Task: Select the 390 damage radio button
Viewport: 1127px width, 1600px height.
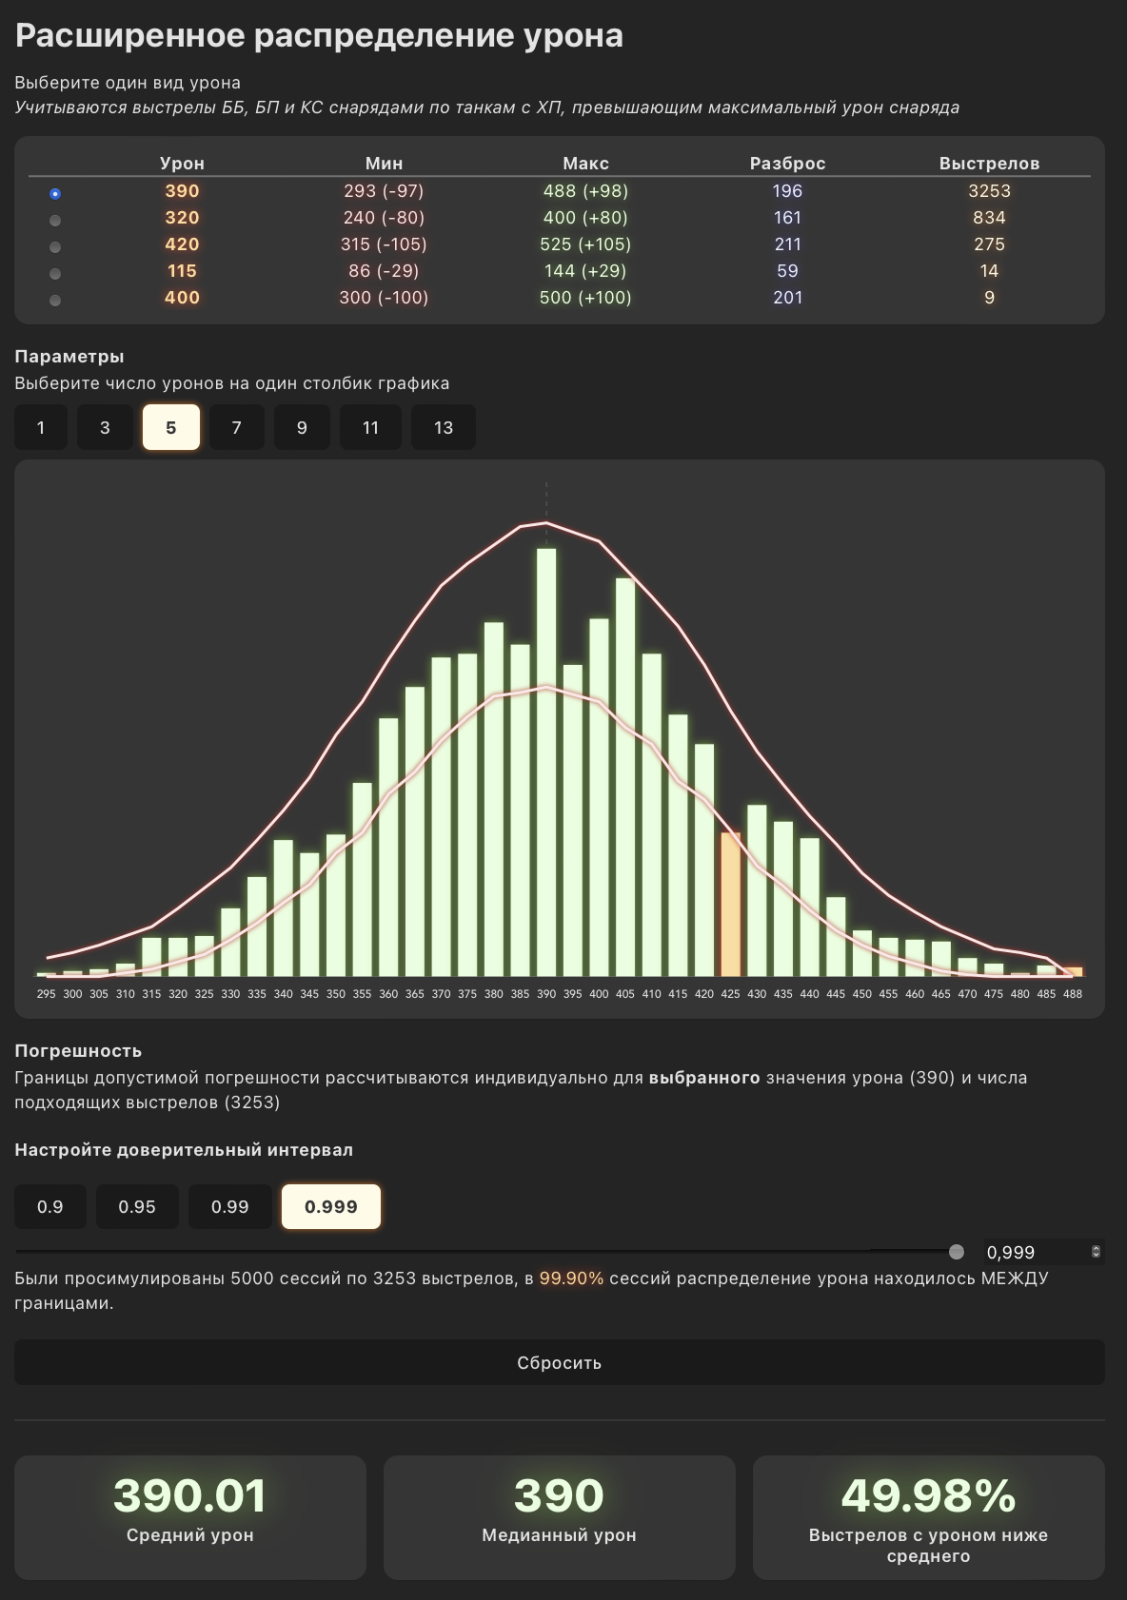Action: coord(55,194)
